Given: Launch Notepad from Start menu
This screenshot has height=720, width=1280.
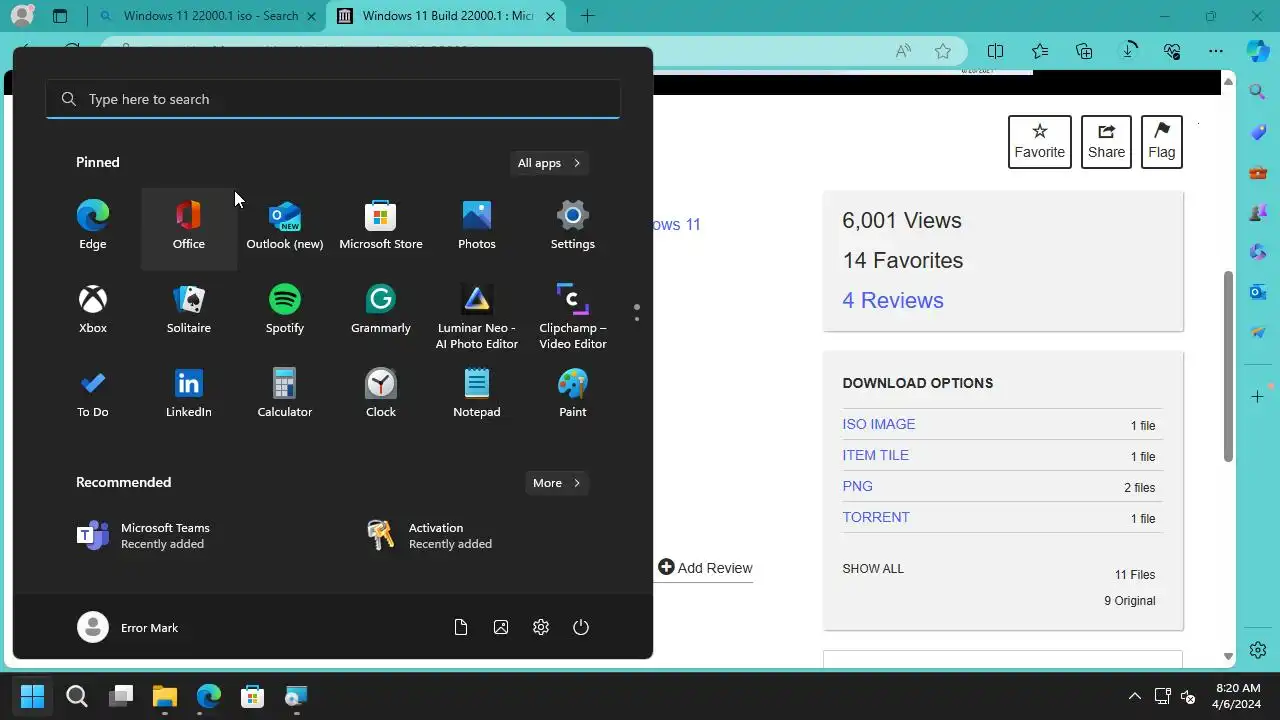Looking at the screenshot, I should (477, 394).
